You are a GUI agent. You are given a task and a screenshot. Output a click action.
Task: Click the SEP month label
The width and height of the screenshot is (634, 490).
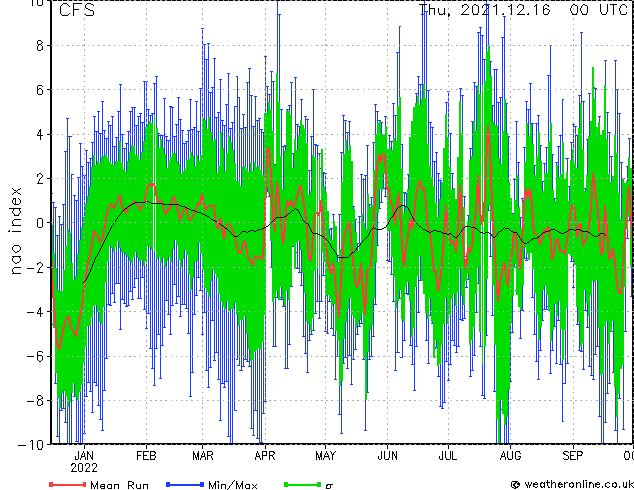pyautogui.click(x=573, y=456)
